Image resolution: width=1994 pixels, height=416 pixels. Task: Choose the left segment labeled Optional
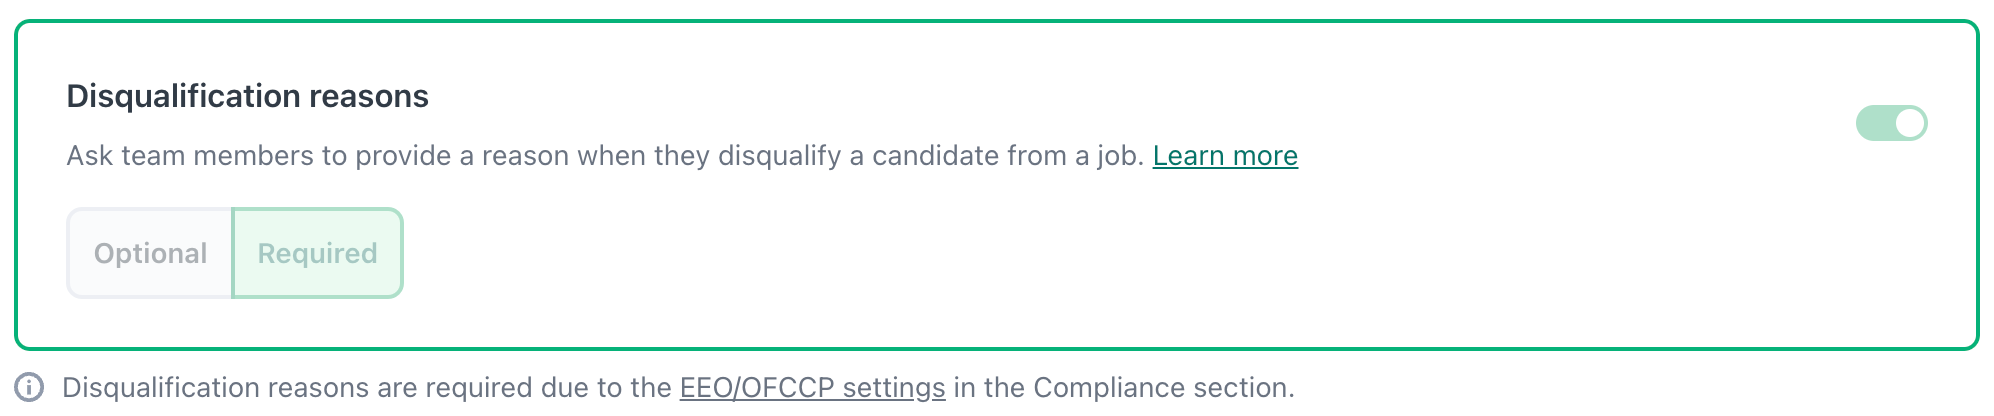[150, 253]
